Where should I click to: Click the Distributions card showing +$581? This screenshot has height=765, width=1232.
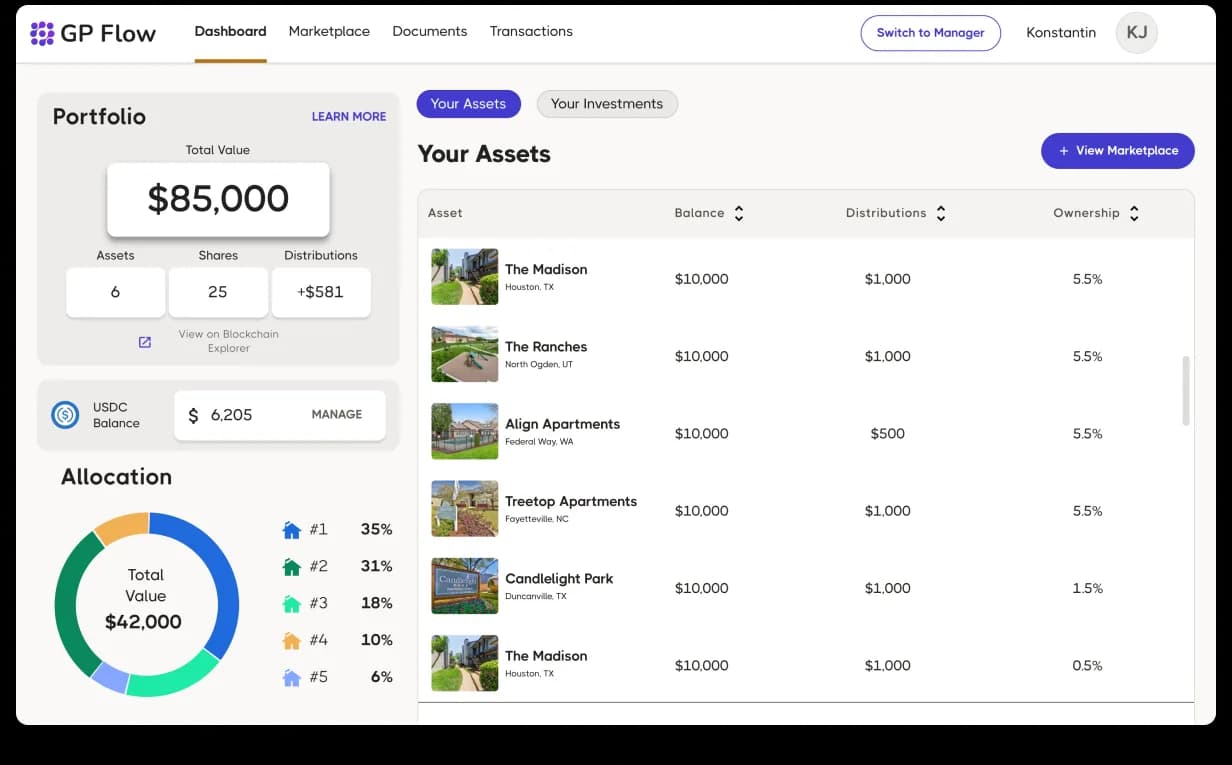pyautogui.click(x=321, y=292)
